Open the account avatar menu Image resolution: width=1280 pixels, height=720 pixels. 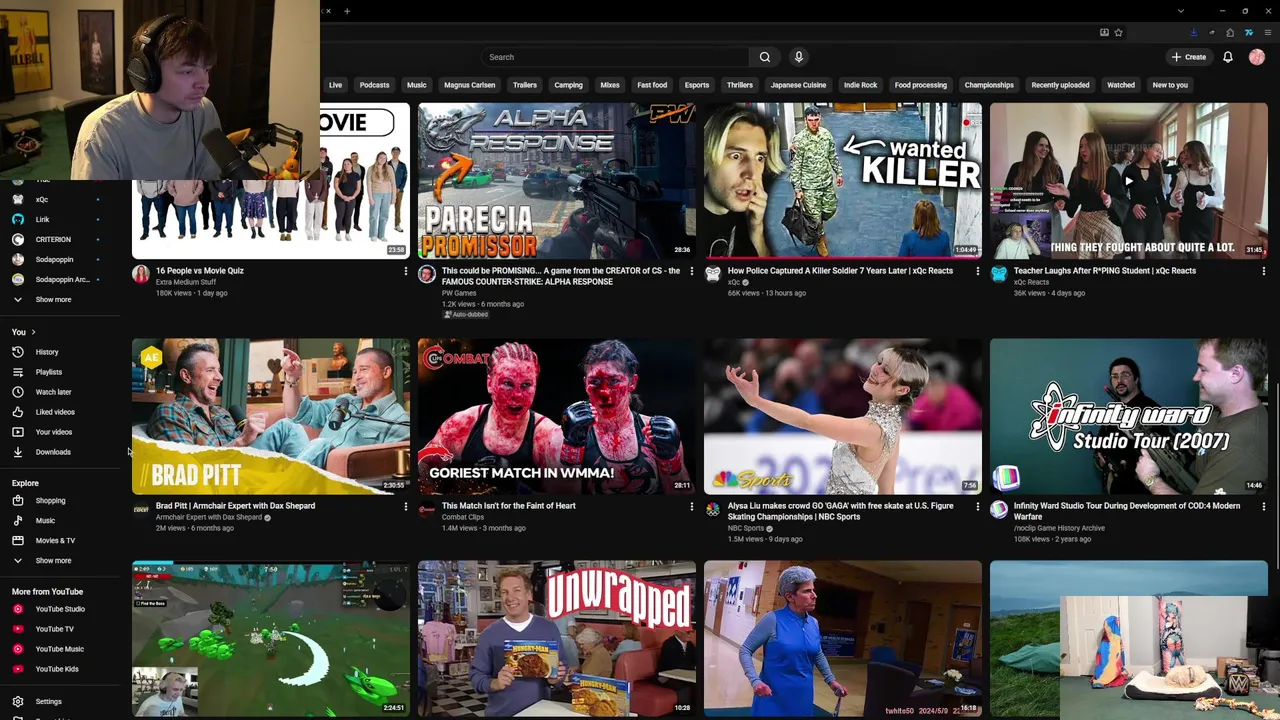click(x=1257, y=57)
